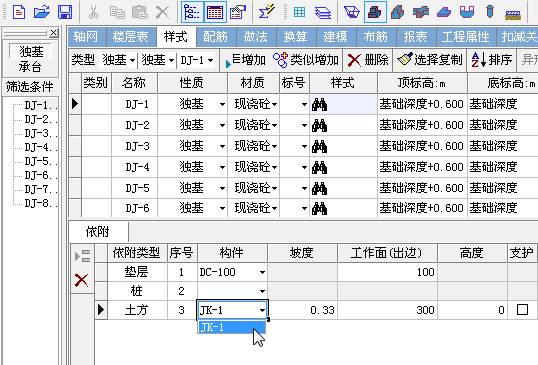Click red X delete icon in 依附 panel
This screenshot has width=538, height=365.
point(81,280)
